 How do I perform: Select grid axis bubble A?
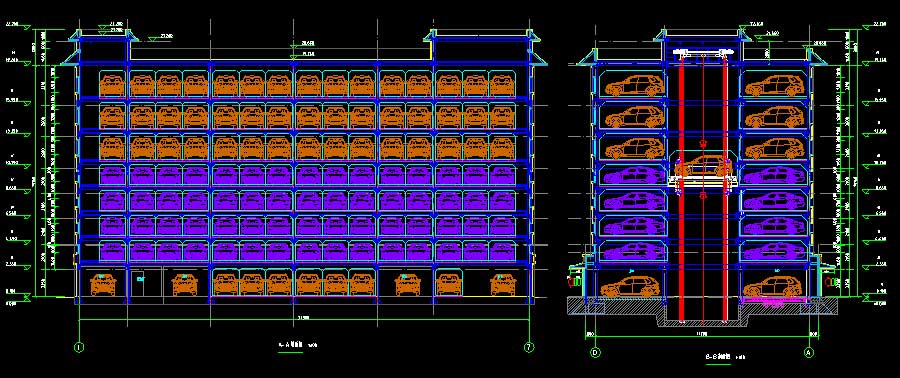point(809,352)
